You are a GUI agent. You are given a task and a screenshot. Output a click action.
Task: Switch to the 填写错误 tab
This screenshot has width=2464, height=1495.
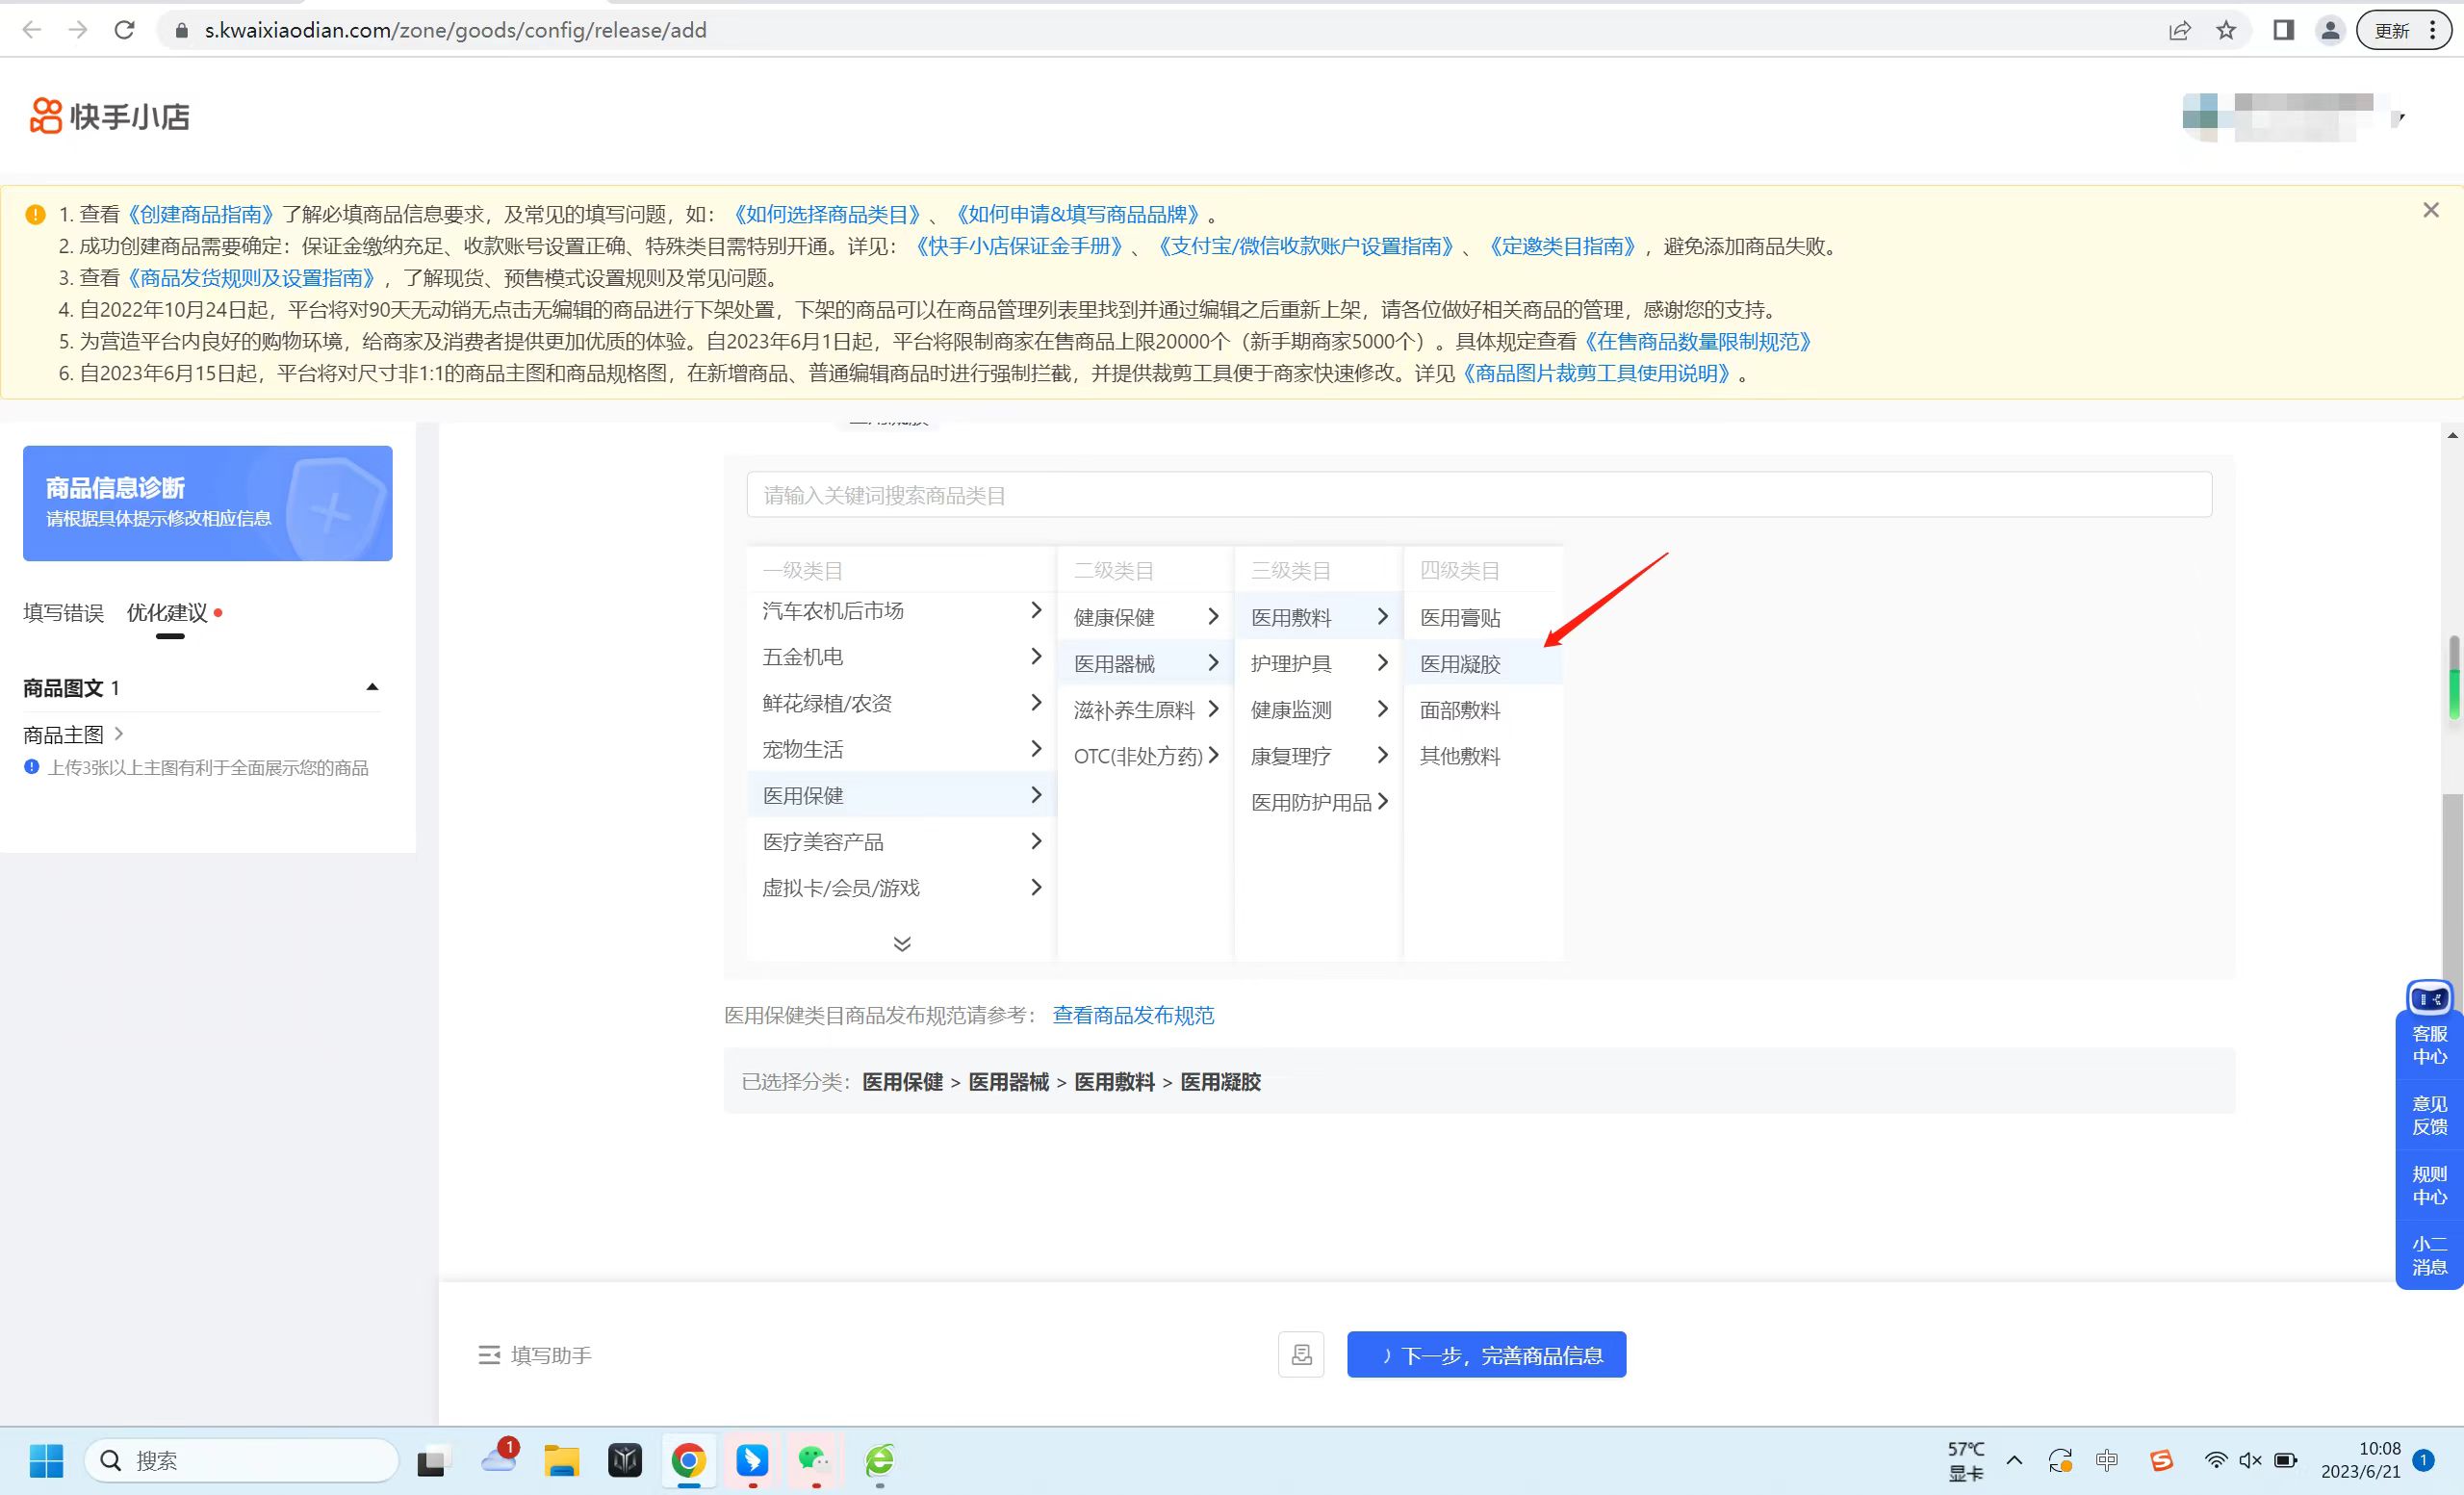pos(63,612)
